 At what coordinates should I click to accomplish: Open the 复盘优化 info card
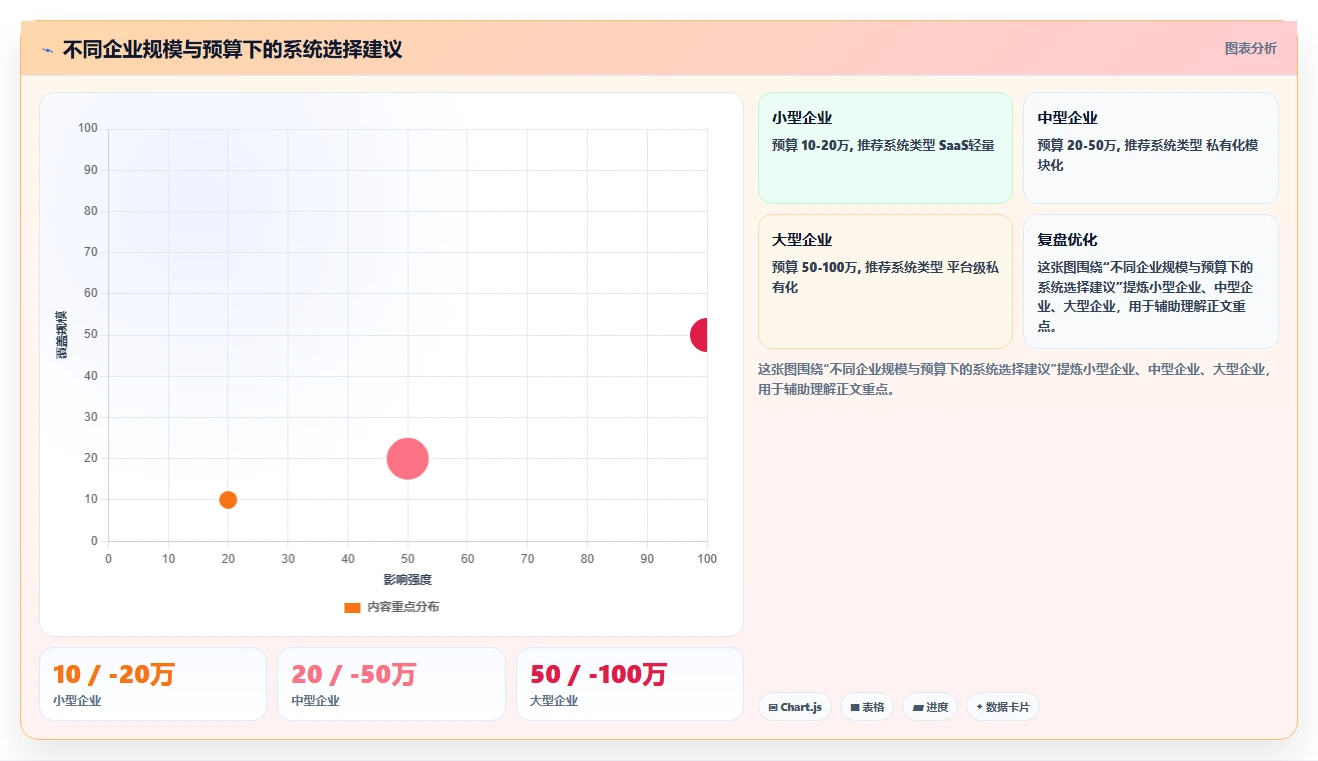click(1150, 281)
